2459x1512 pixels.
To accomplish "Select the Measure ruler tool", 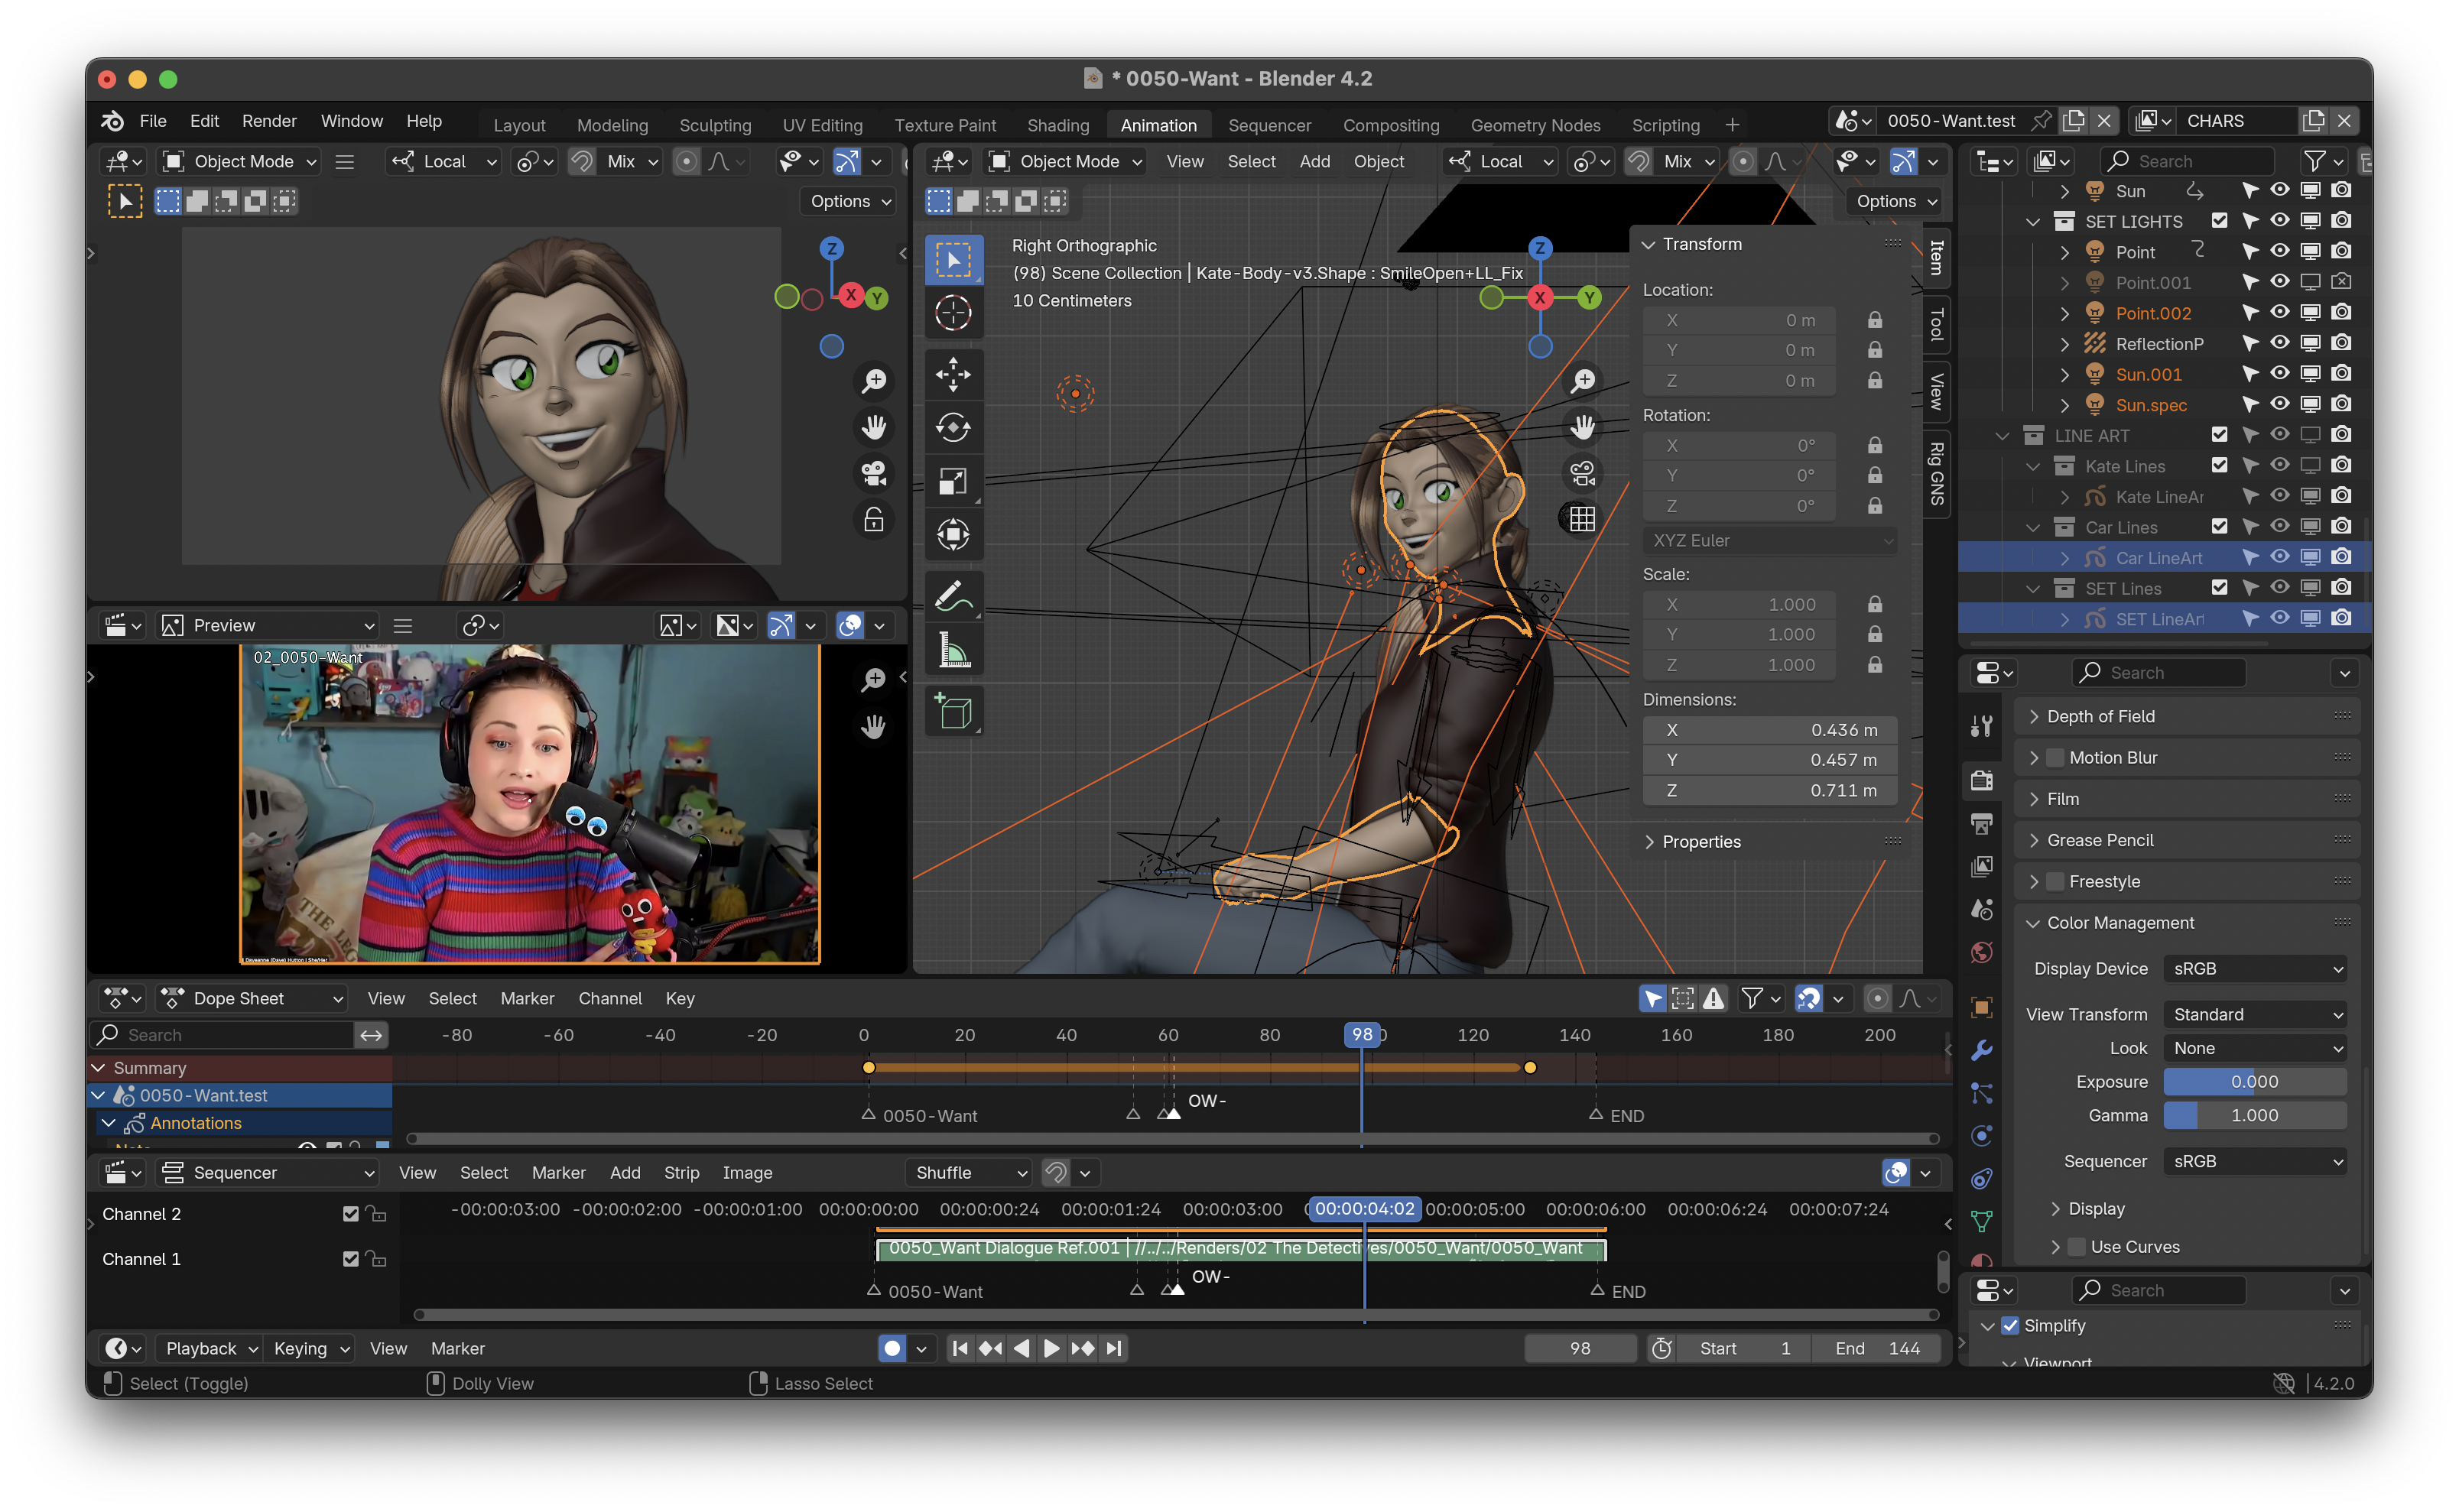I will 953,651.
